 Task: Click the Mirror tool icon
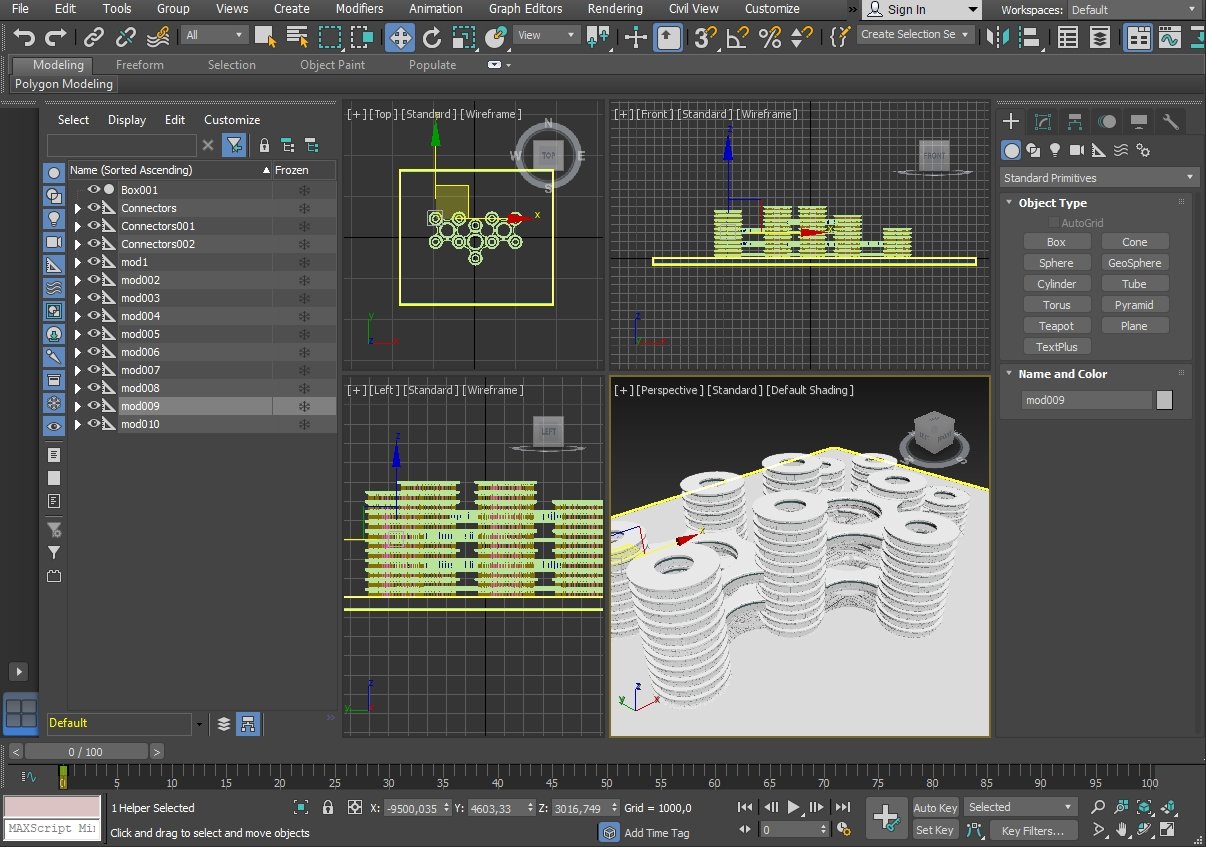(x=997, y=37)
